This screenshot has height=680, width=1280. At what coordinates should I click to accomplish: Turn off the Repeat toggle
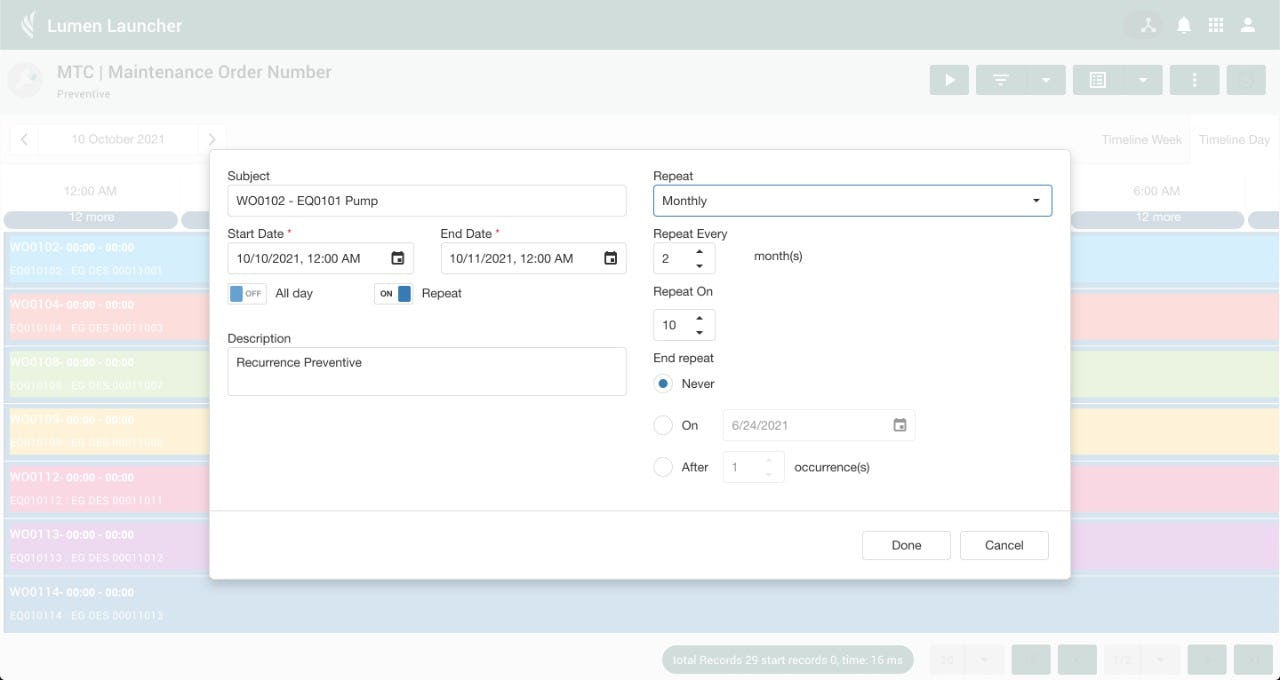coord(394,293)
